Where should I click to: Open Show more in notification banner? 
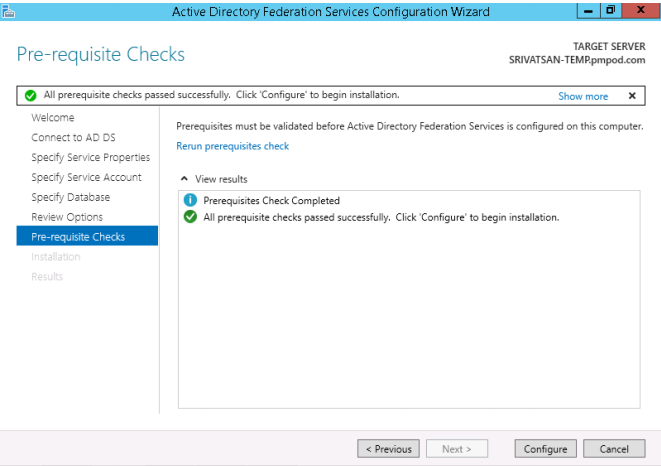coord(583,96)
